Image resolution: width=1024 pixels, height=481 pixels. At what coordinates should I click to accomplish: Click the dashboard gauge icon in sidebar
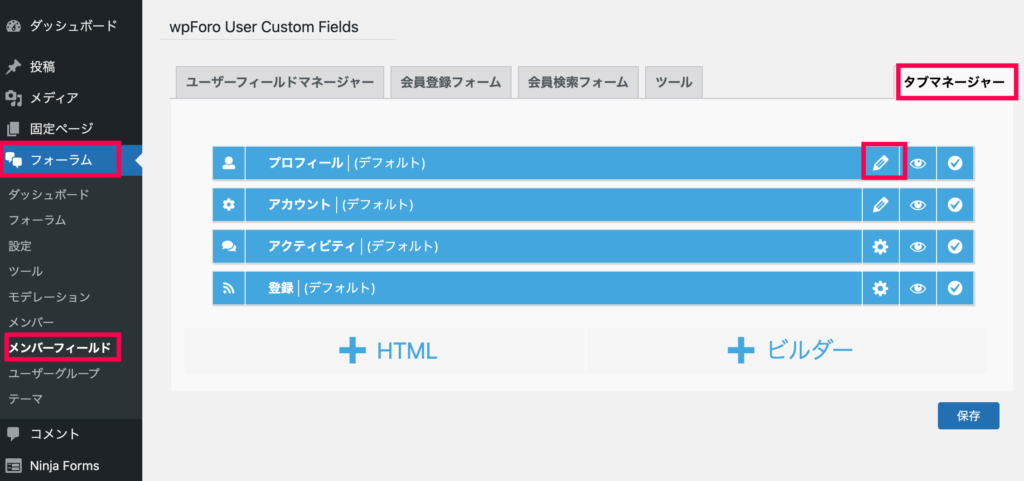14,27
